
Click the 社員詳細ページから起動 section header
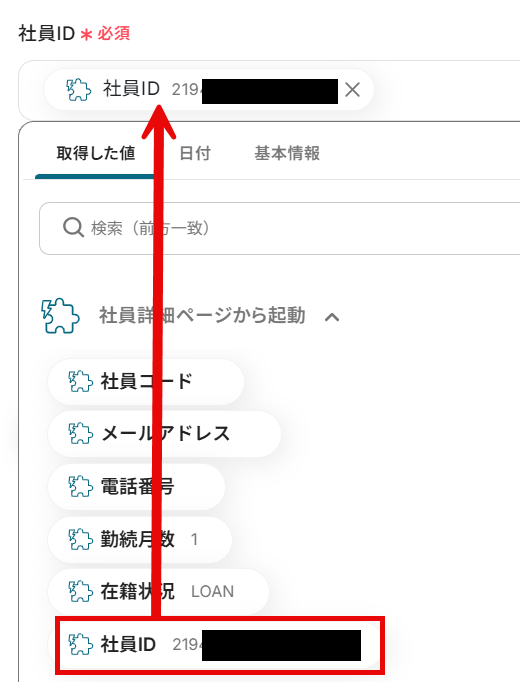coord(202,315)
